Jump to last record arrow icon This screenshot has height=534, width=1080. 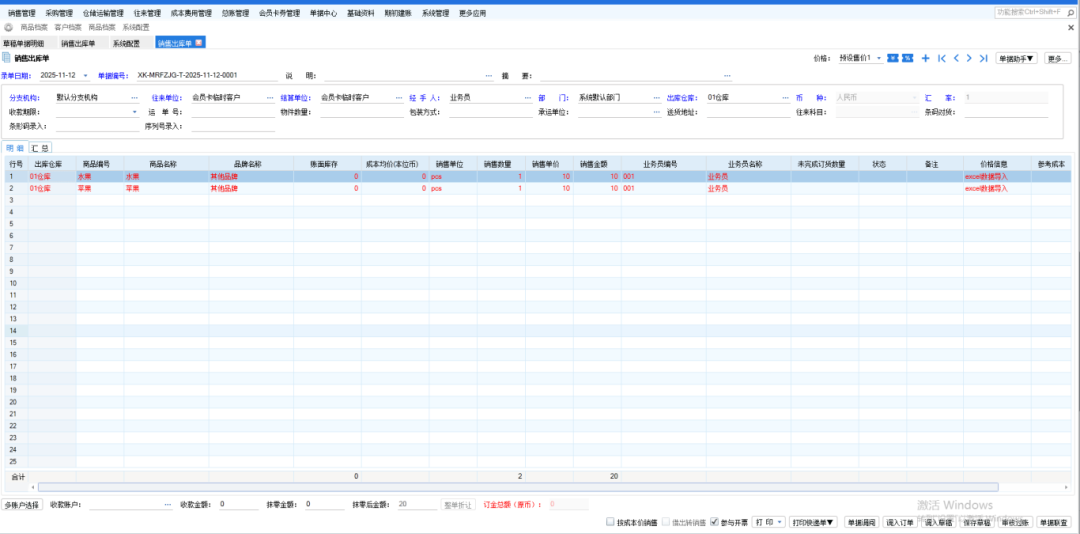(x=984, y=59)
